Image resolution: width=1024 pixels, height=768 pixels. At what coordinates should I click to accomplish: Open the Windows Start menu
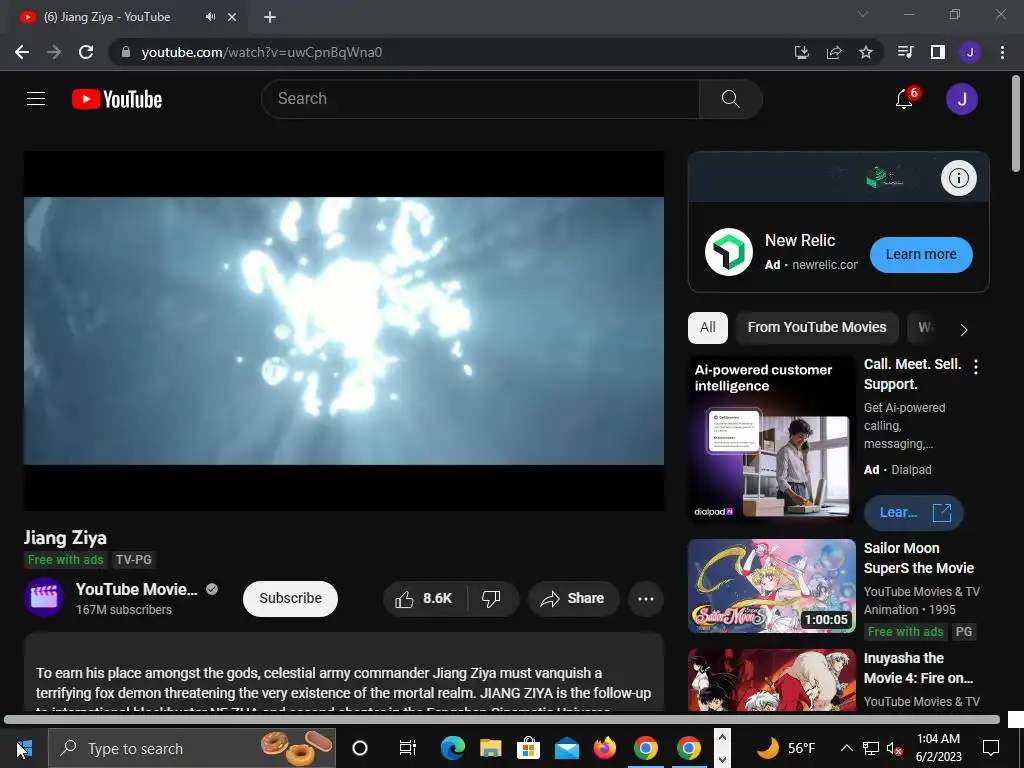[24, 748]
